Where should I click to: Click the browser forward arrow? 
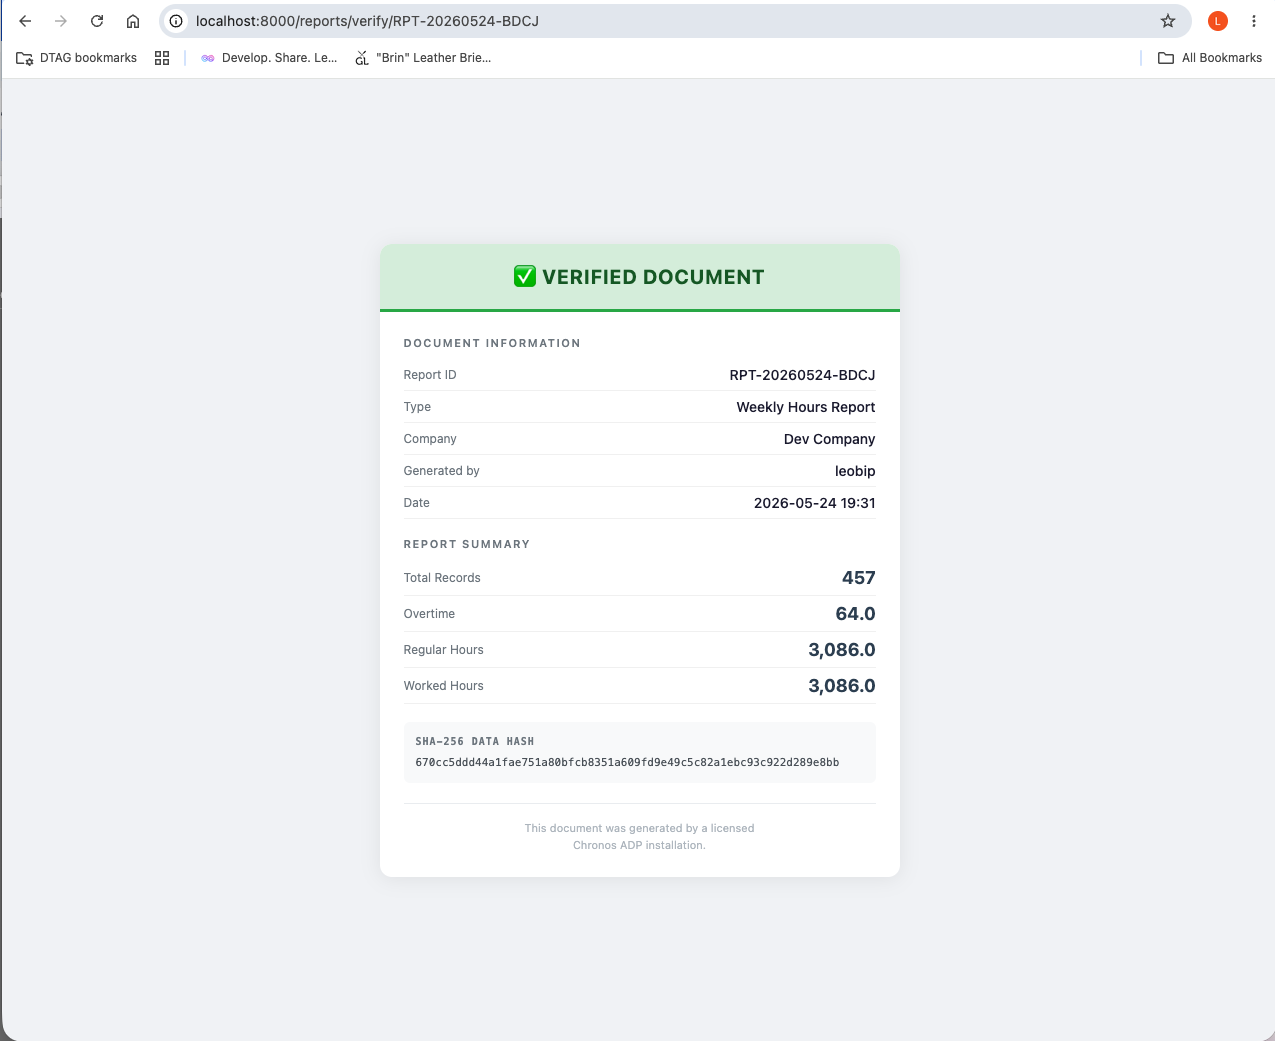click(61, 21)
